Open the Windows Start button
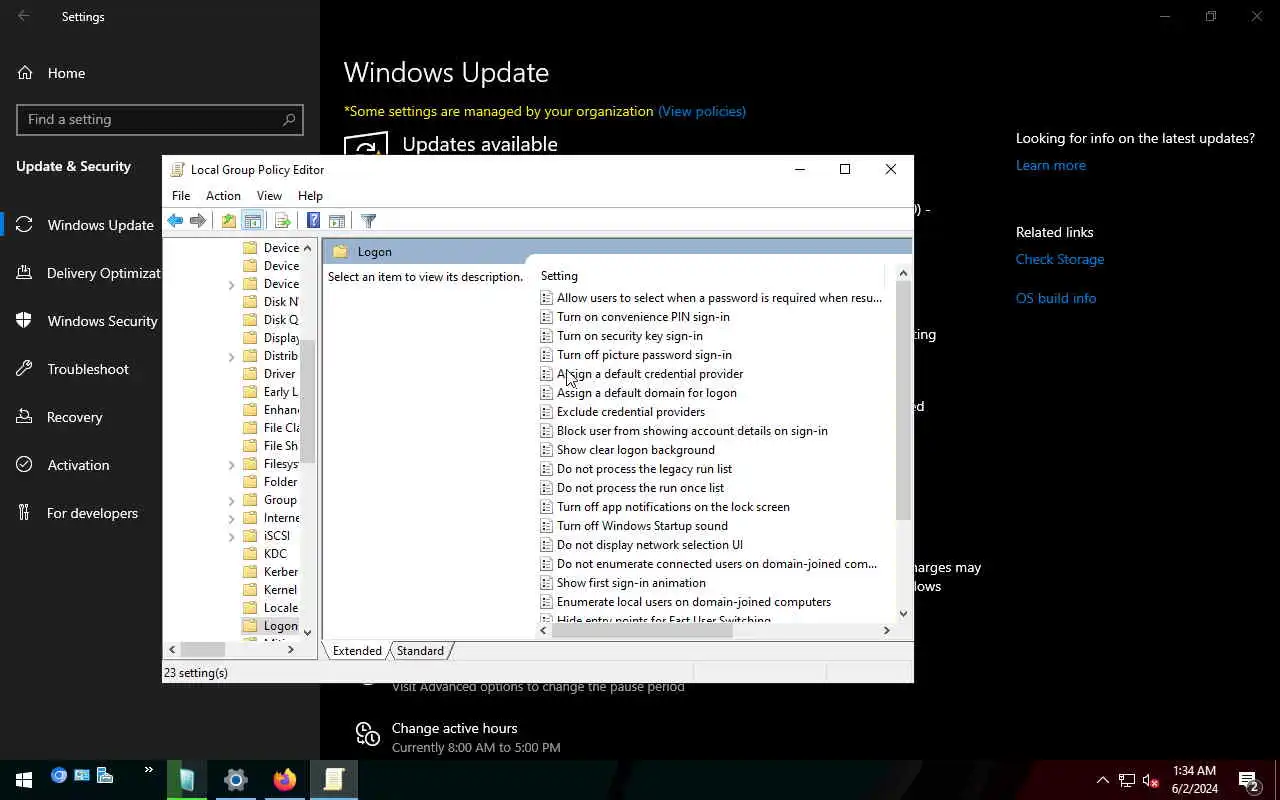 [24, 779]
